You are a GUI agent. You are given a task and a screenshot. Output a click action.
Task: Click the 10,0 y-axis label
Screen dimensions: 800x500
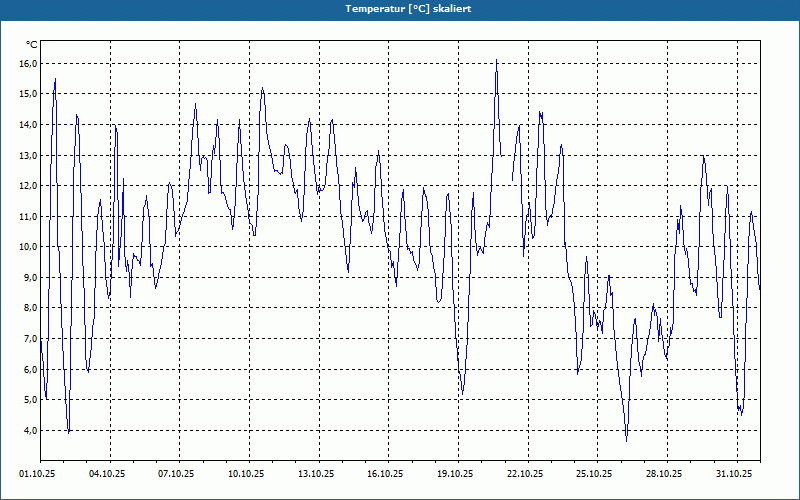(28, 247)
